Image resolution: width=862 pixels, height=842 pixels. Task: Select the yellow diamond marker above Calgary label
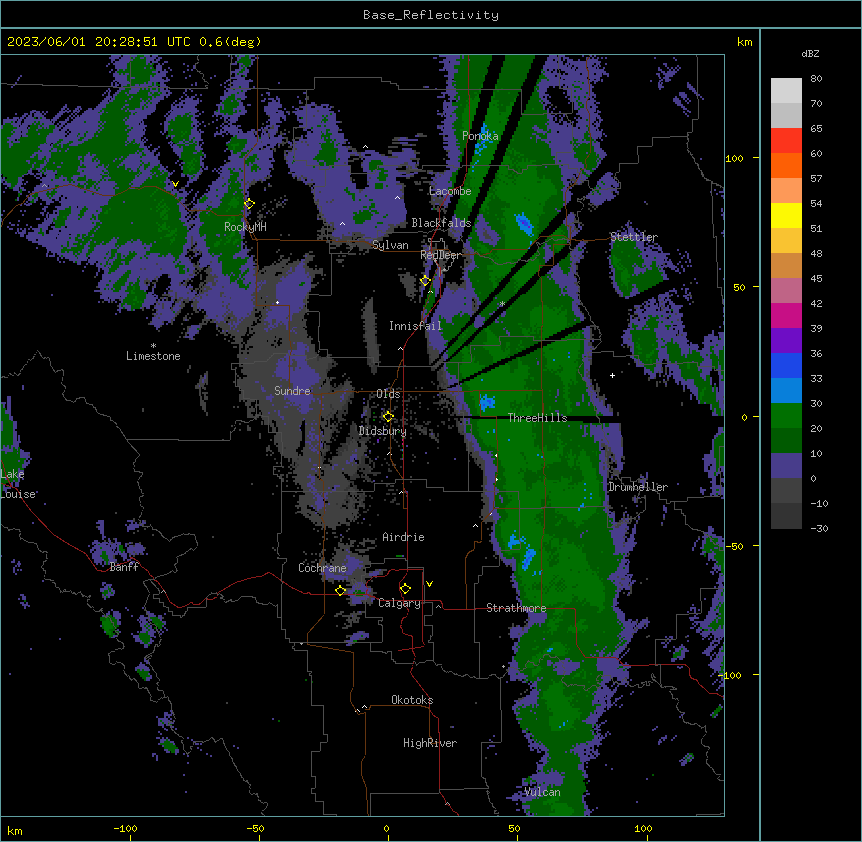[405, 589]
